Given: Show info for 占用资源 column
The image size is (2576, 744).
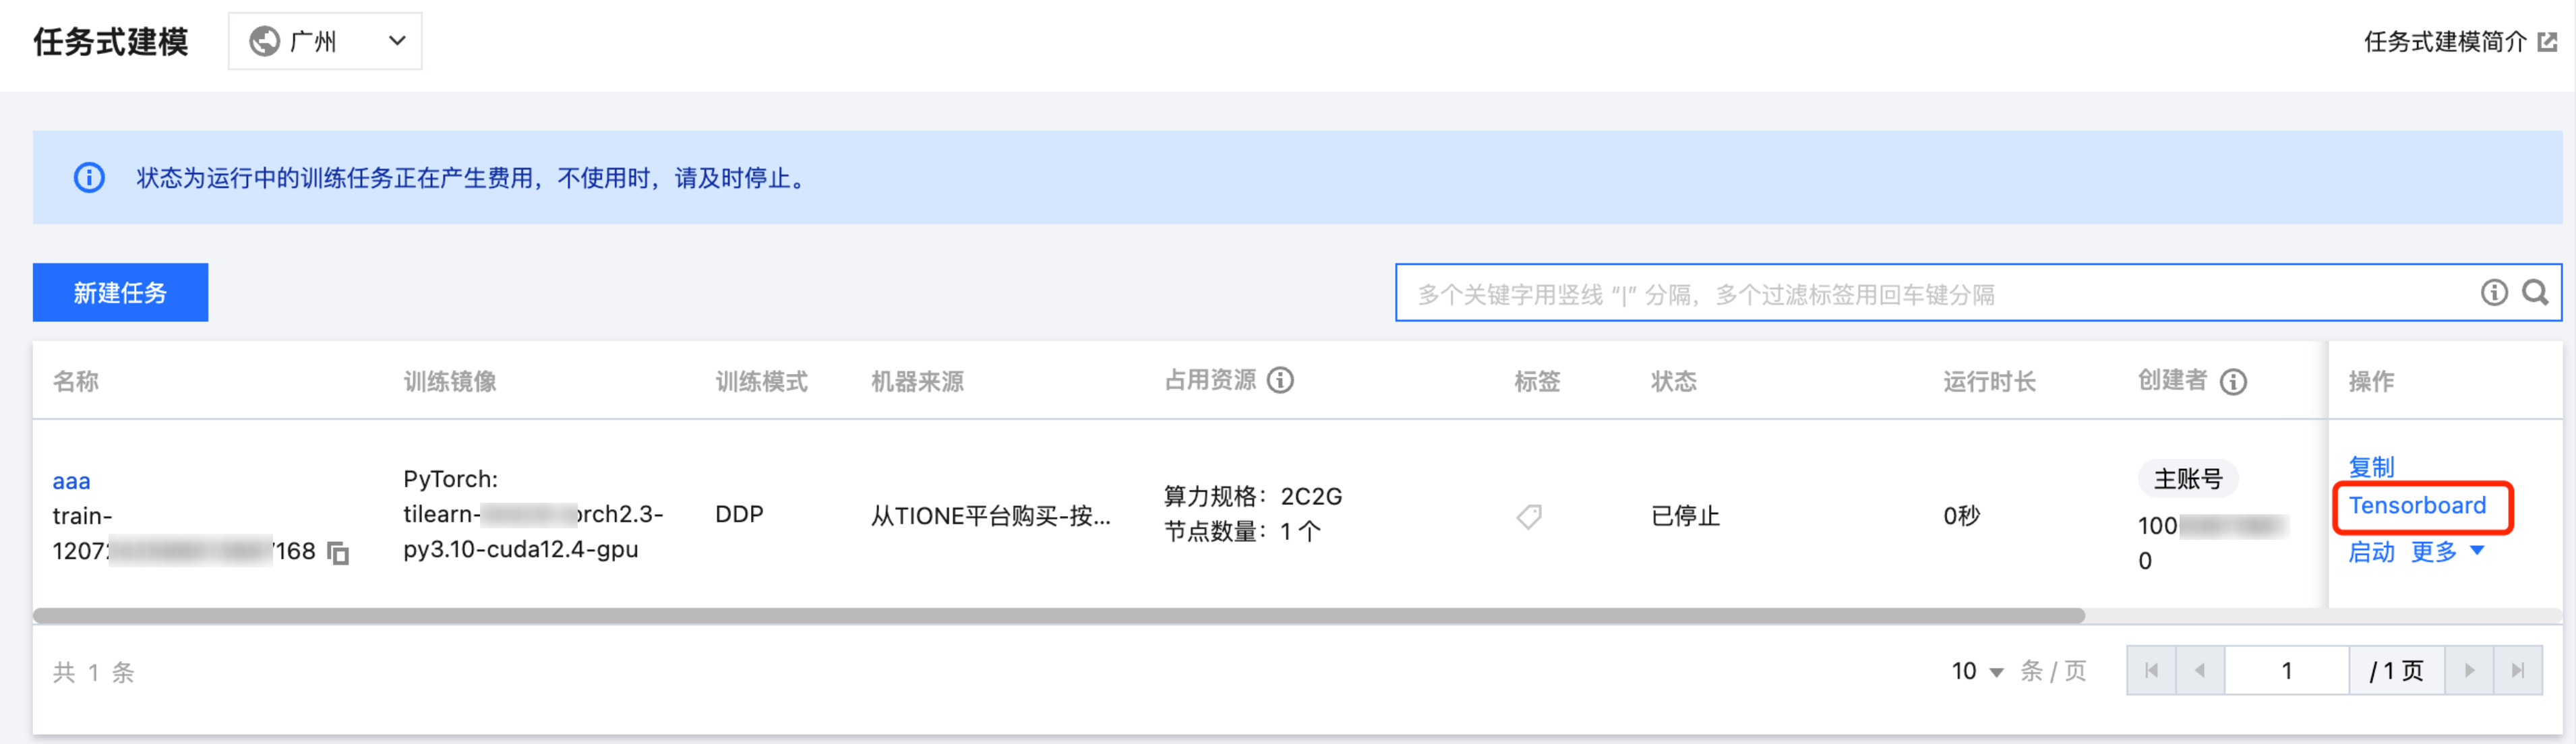Looking at the screenshot, I should 1280,380.
